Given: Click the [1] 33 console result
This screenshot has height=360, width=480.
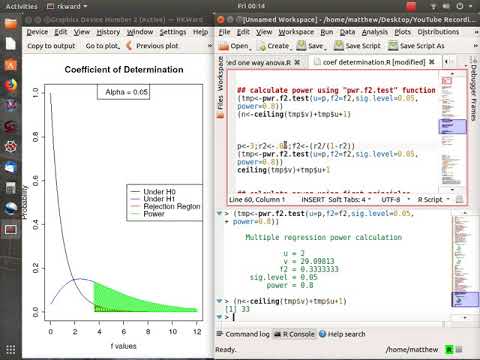Looking at the screenshot, I should [237, 309].
